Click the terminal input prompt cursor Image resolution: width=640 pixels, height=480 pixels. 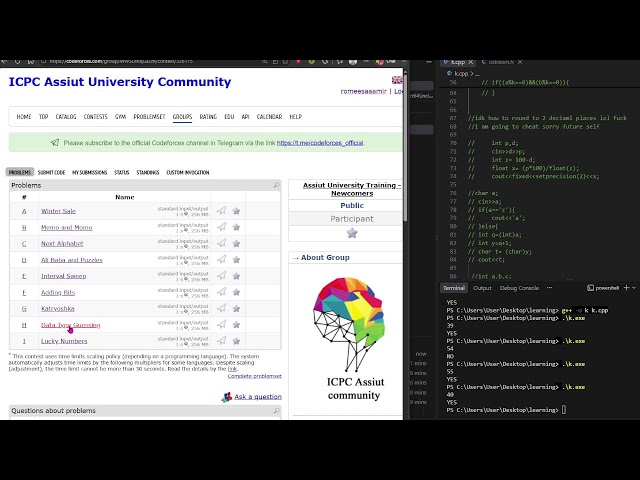coord(564,410)
